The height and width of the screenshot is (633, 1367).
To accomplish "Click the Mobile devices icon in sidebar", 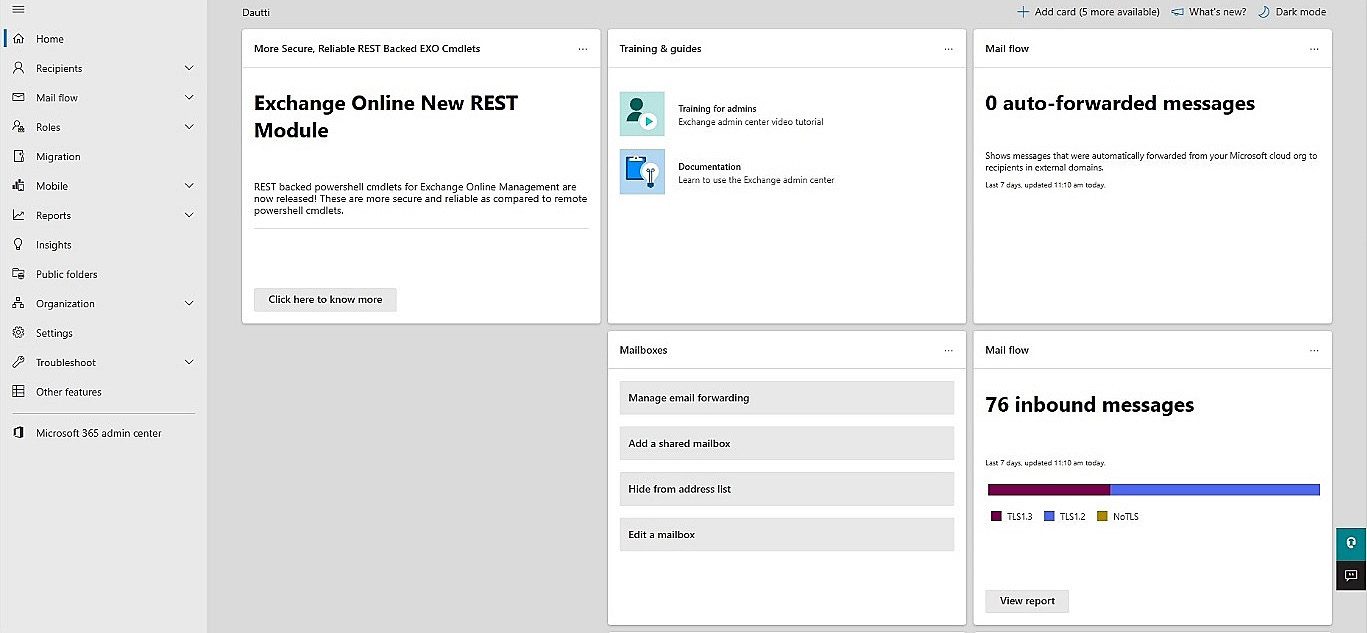I will point(18,186).
